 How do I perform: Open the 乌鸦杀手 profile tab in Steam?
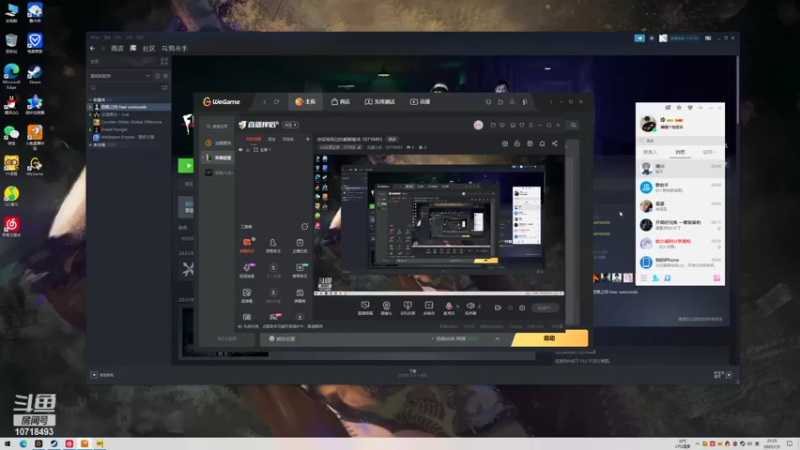174,48
